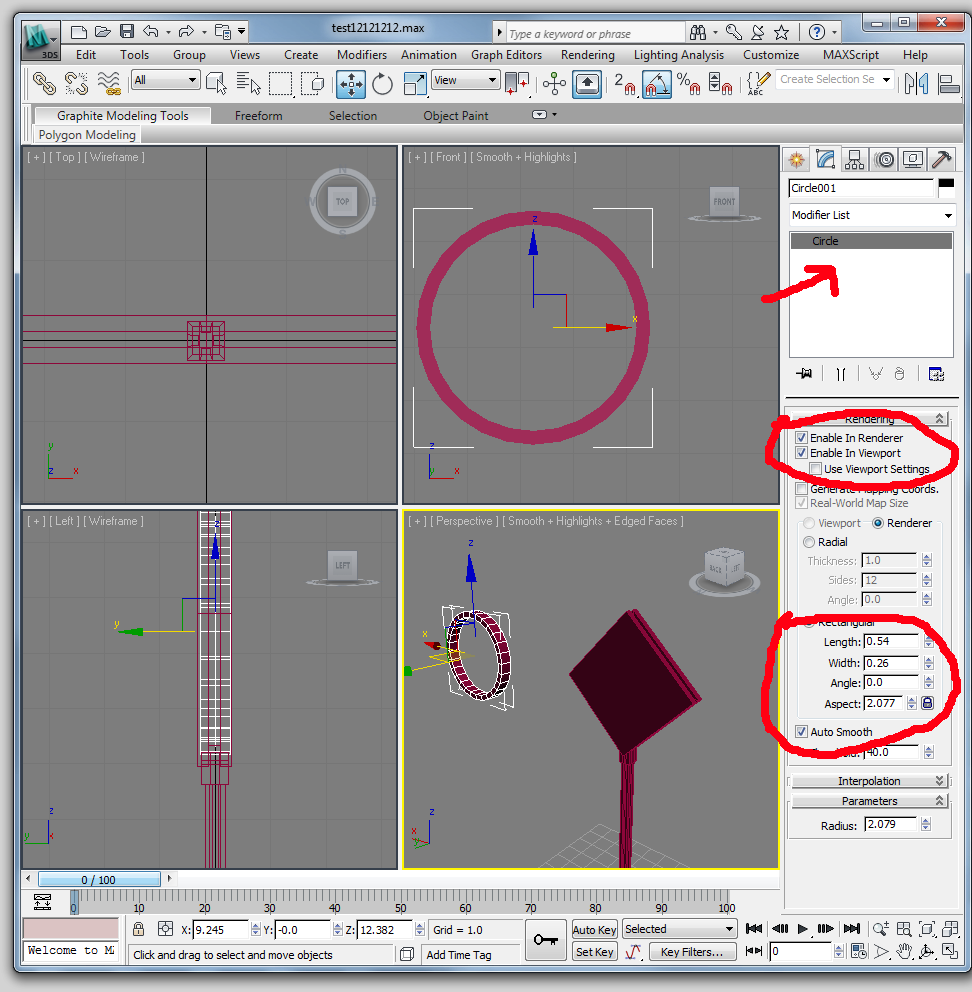The image size is (972, 992).
Task: Open the Modify command panel tab
Action: pyautogui.click(x=825, y=159)
